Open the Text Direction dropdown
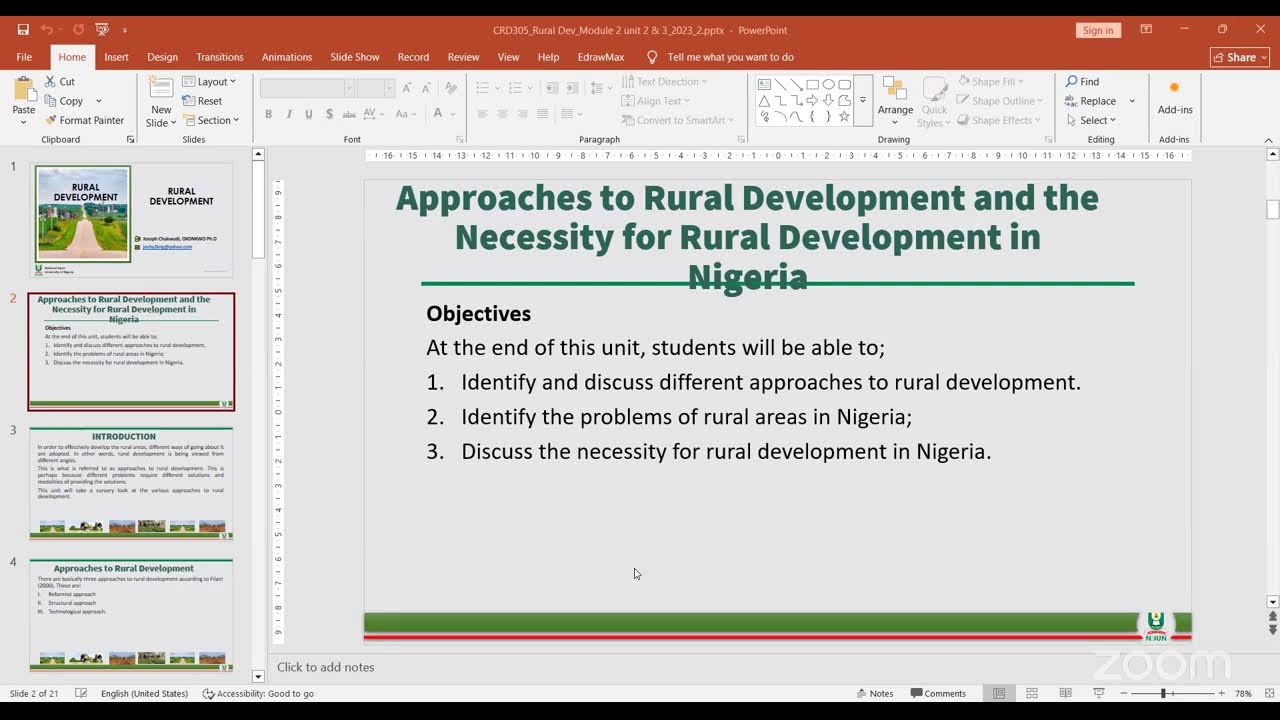 [664, 81]
